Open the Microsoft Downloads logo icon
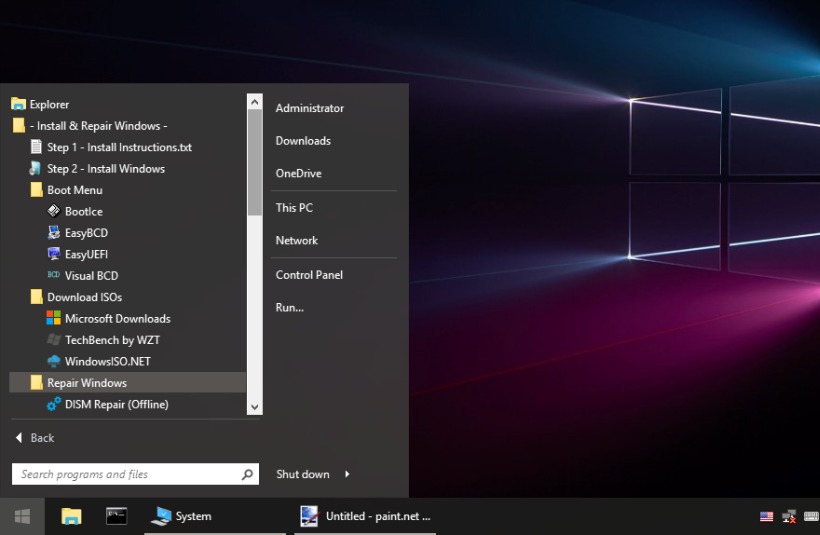 click(x=53, y=318)
